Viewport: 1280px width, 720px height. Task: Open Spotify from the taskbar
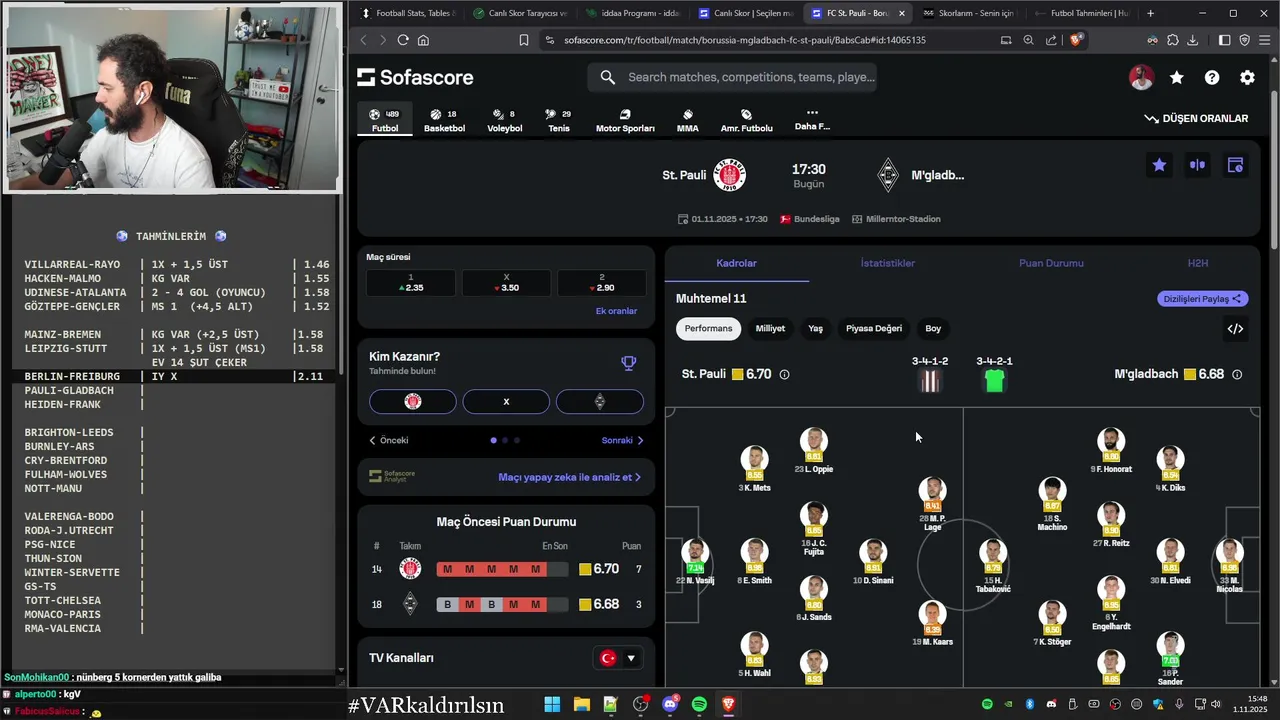pyautogui.click(x=699, y=704)
